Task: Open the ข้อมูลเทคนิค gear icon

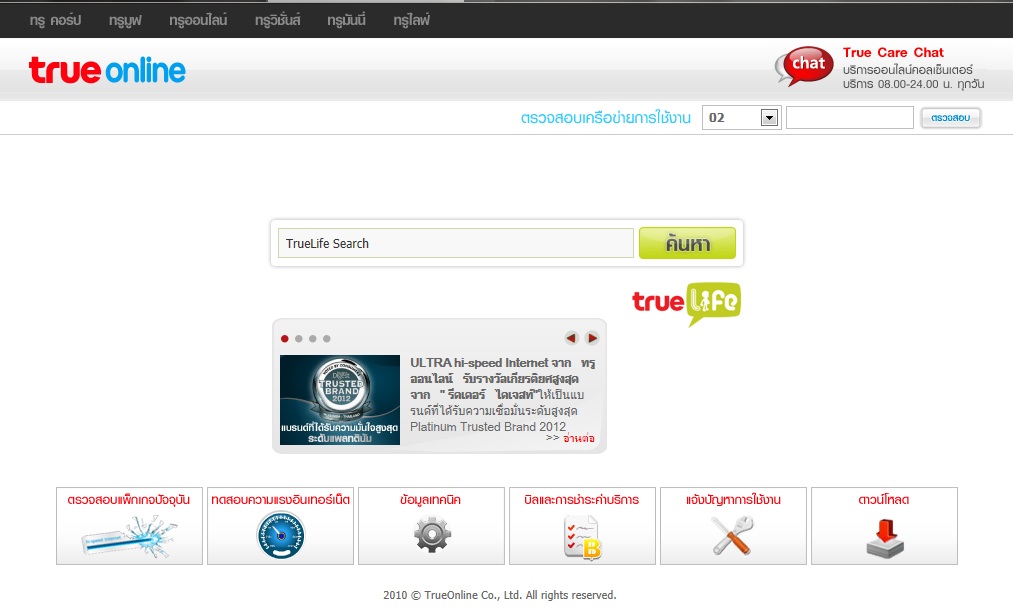Action: (x=432, y=535)
